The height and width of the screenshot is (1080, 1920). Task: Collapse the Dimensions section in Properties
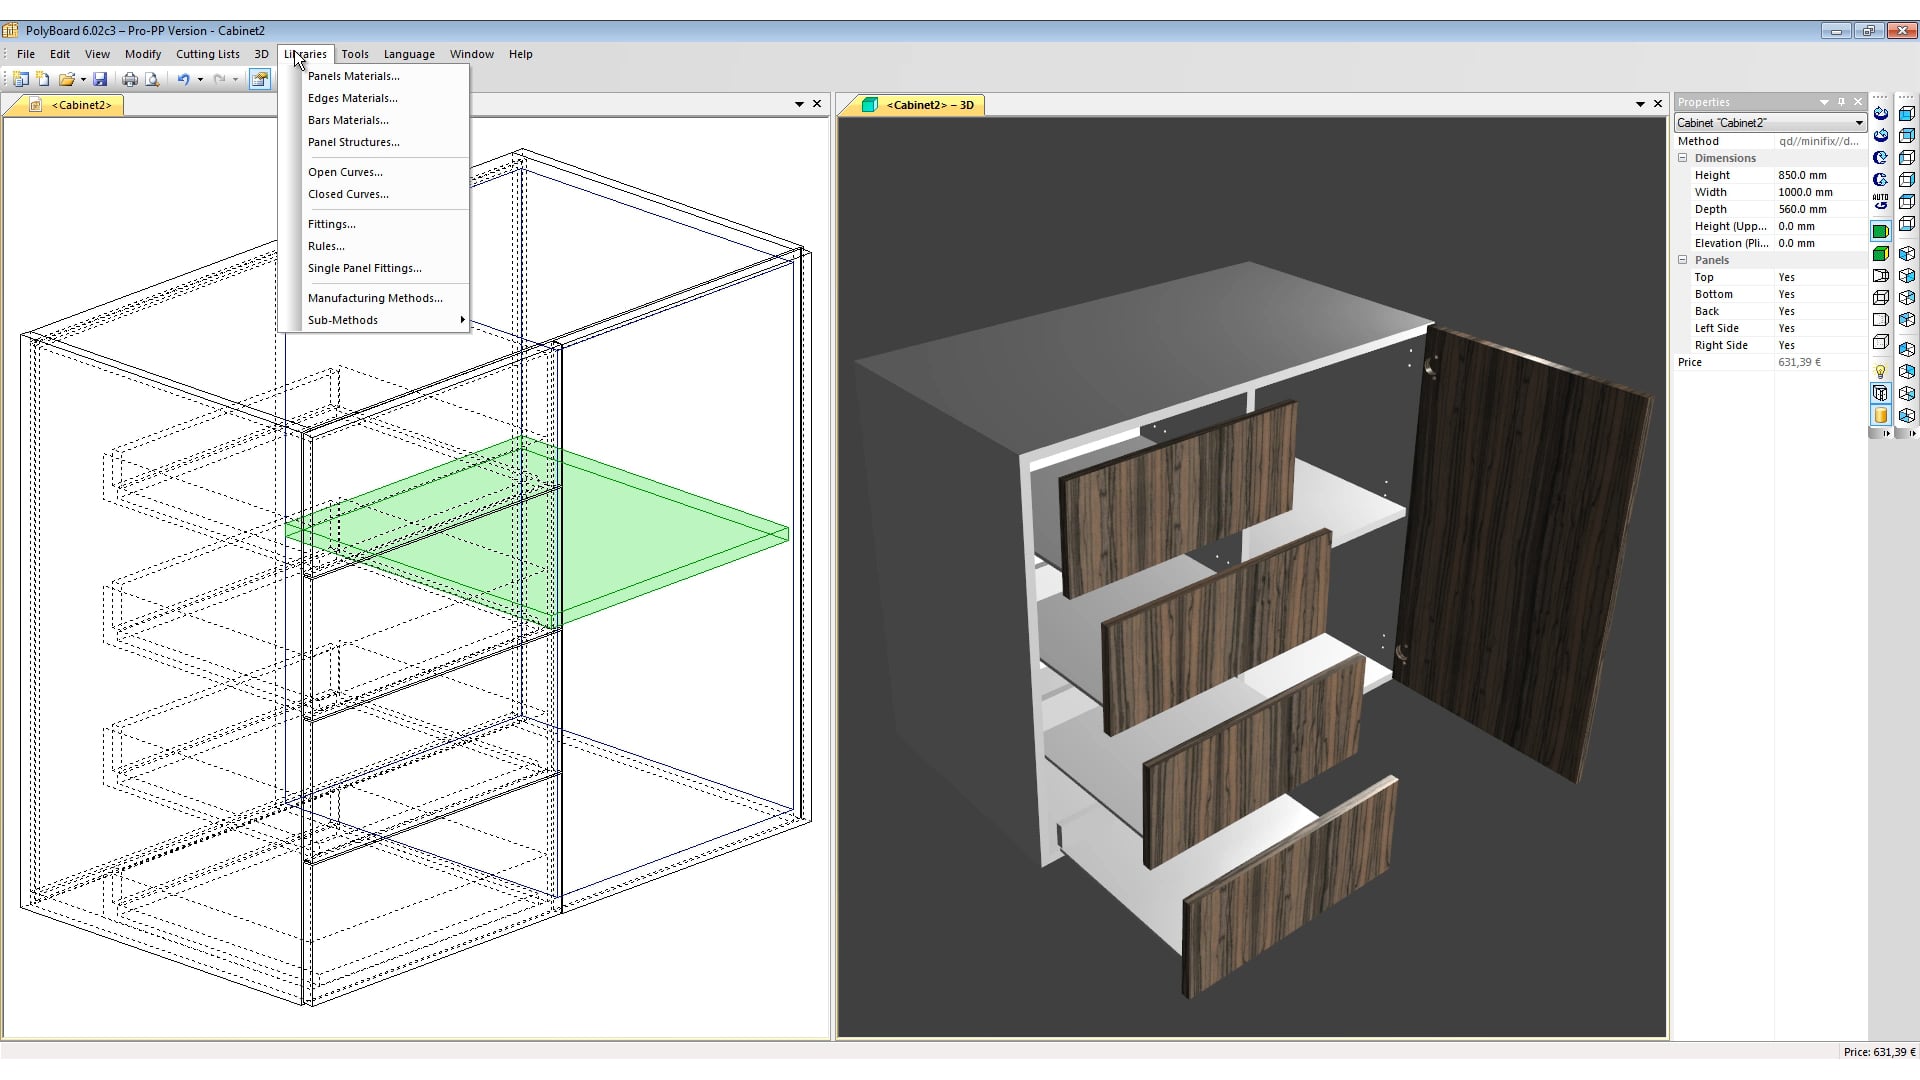coord(1683,158)
